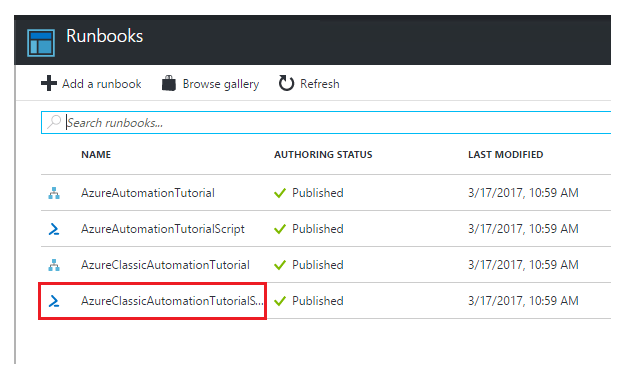Click graphical runbook icon for AzureAutomationTutorial

point(54,193)
